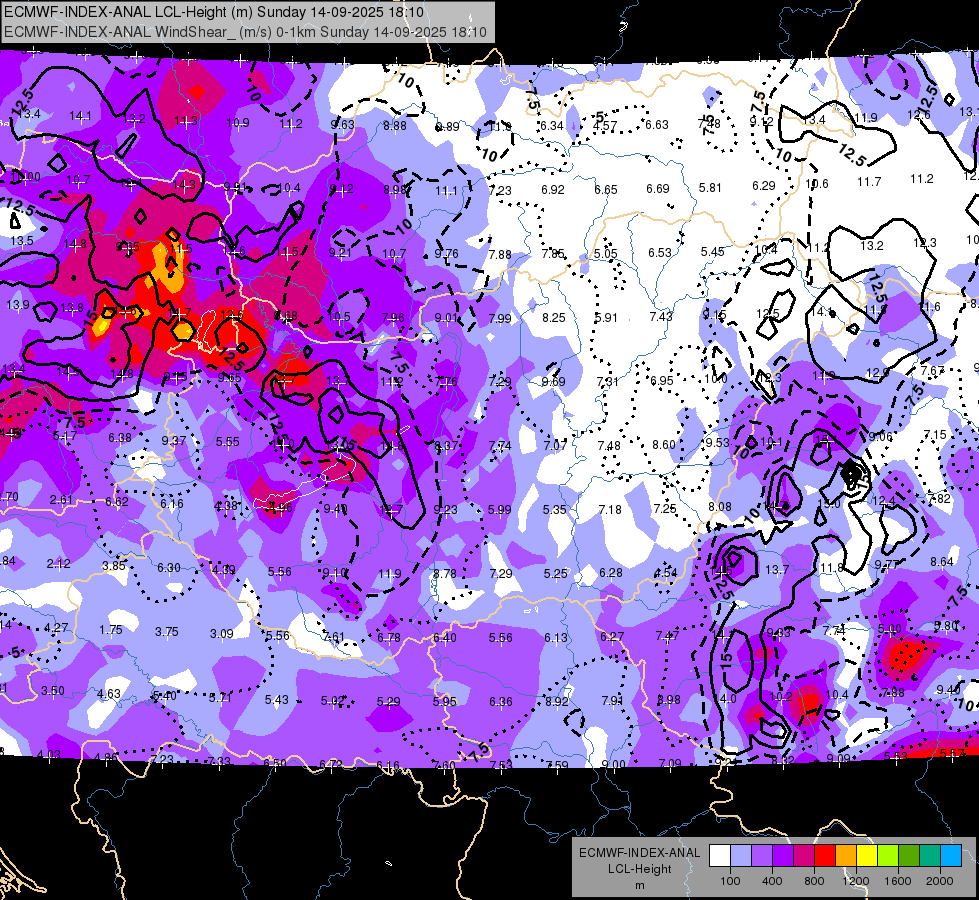The height and width of the screenshot is (900, 979).
Task: Click the medium purple legend swatch before 400
Action: 762,856
